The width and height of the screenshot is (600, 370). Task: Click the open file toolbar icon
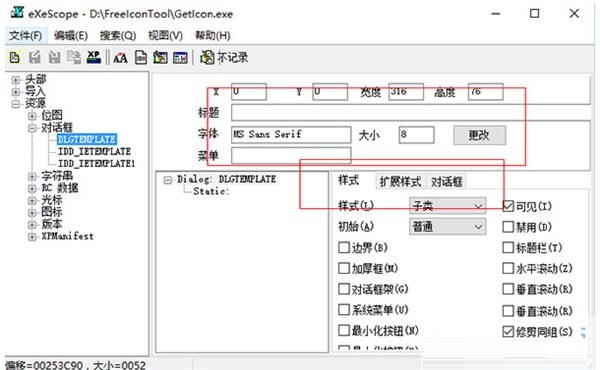[15, 58]
